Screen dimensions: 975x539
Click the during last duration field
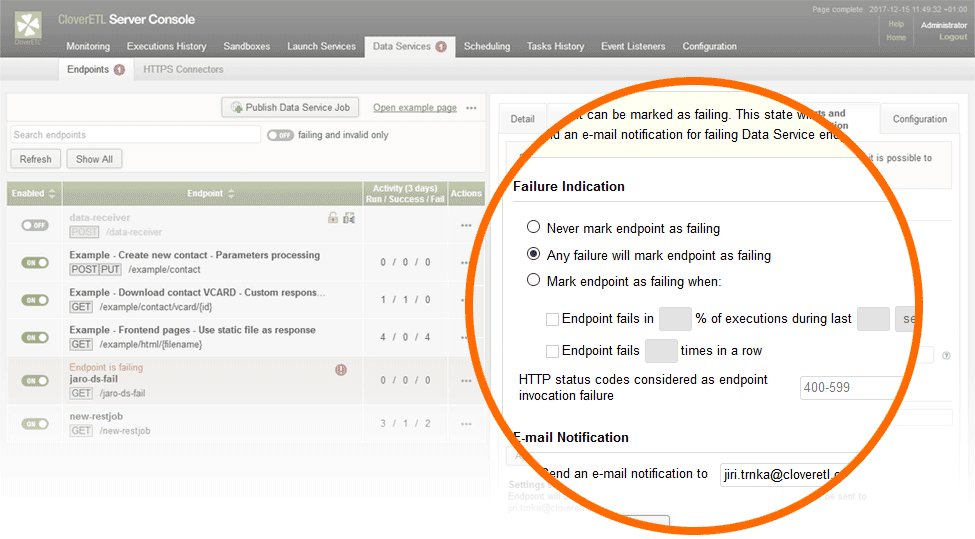tap(873, 319)
